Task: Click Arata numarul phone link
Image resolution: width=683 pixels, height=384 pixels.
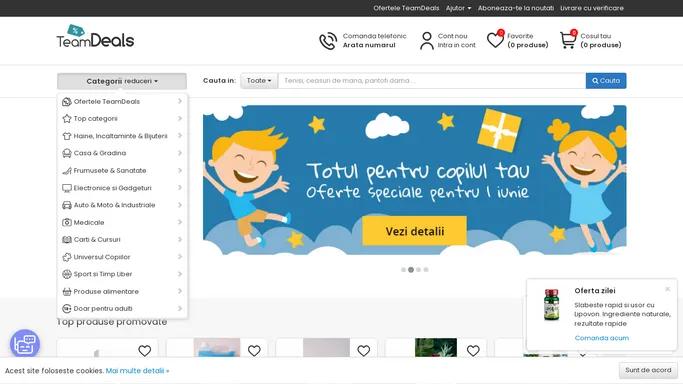Action: click(369, 45)
